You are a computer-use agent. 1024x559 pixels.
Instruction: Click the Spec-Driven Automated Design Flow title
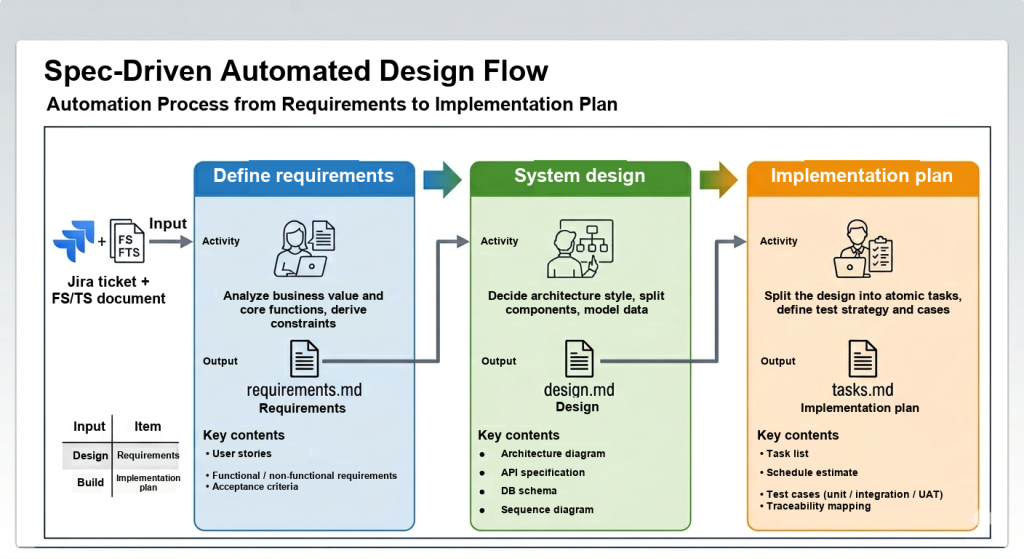[296, 71]
